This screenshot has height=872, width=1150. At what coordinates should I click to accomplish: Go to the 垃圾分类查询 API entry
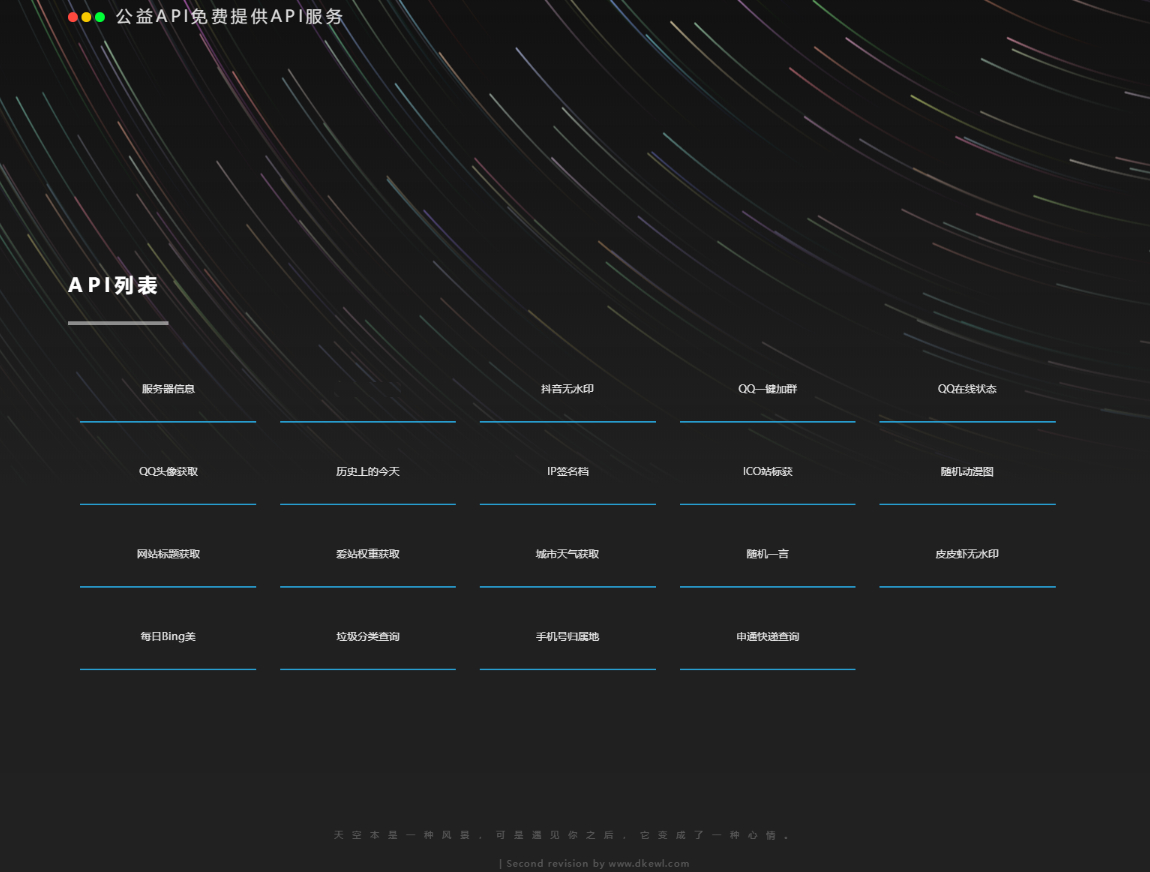368,637
